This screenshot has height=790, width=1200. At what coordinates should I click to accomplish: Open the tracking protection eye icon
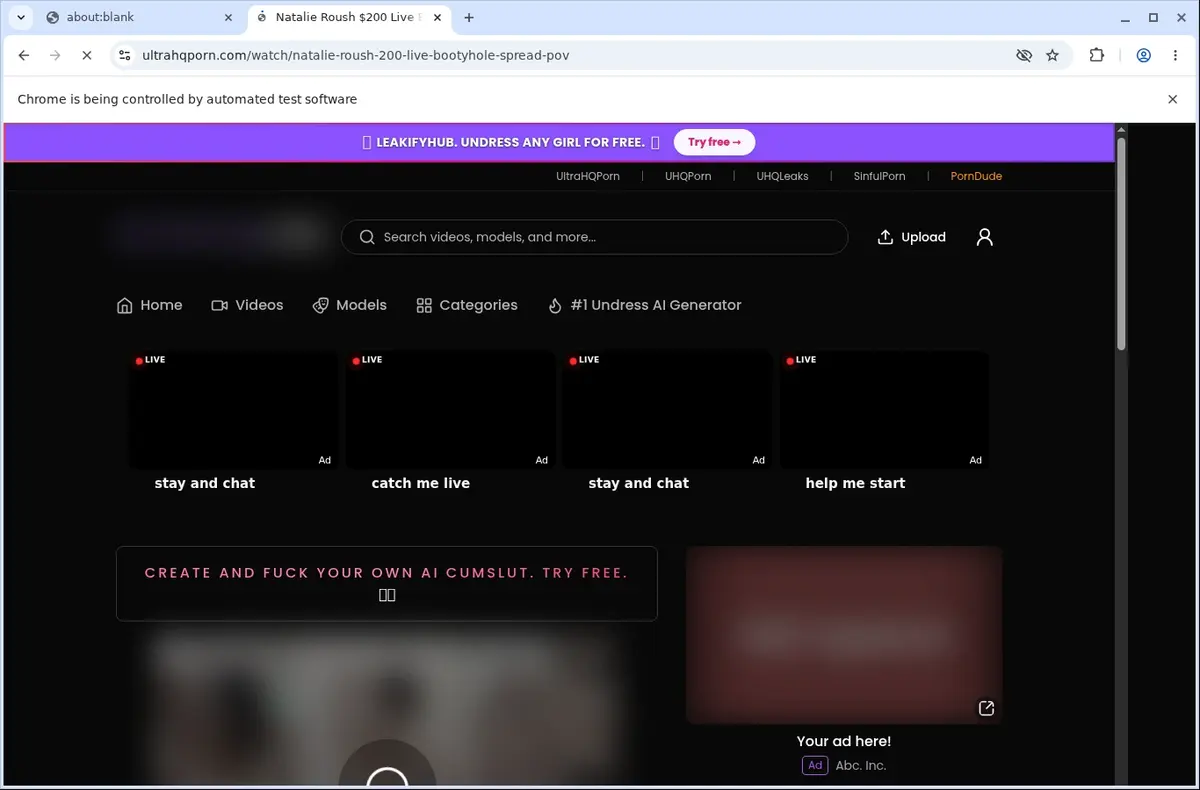(x=1024, y=55)
